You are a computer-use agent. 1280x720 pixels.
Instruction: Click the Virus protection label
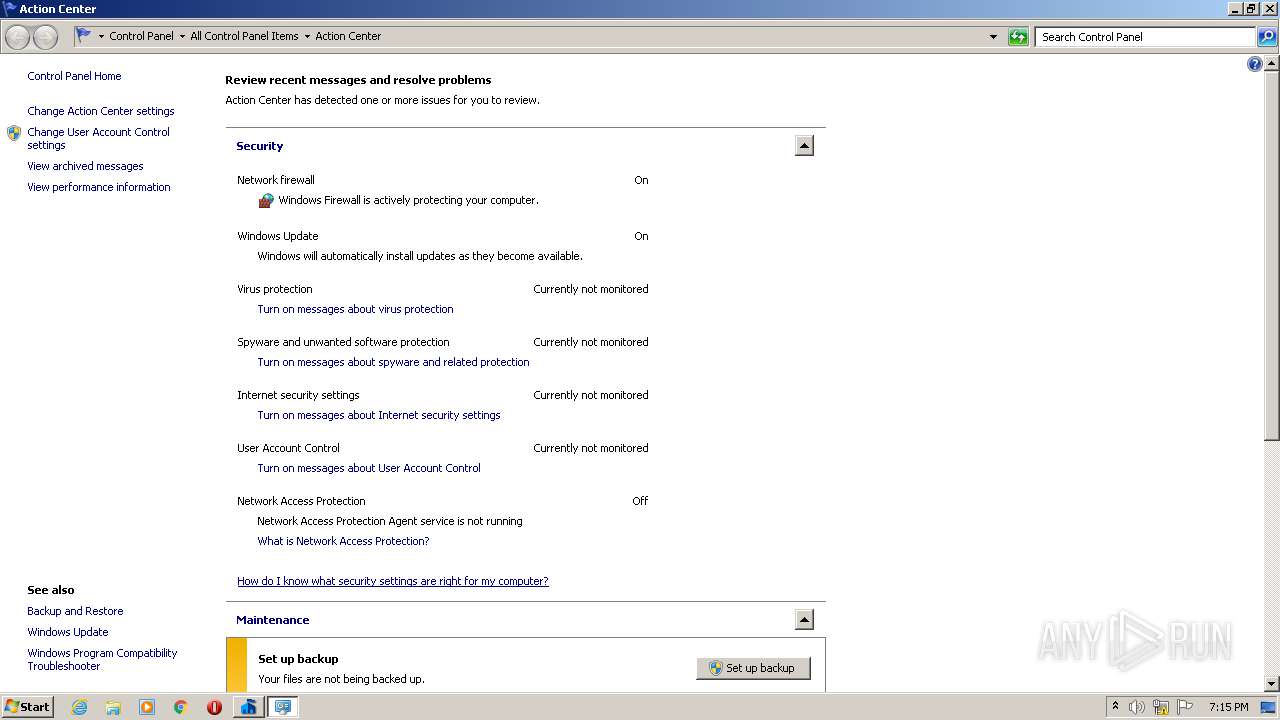tap(275, 289)
